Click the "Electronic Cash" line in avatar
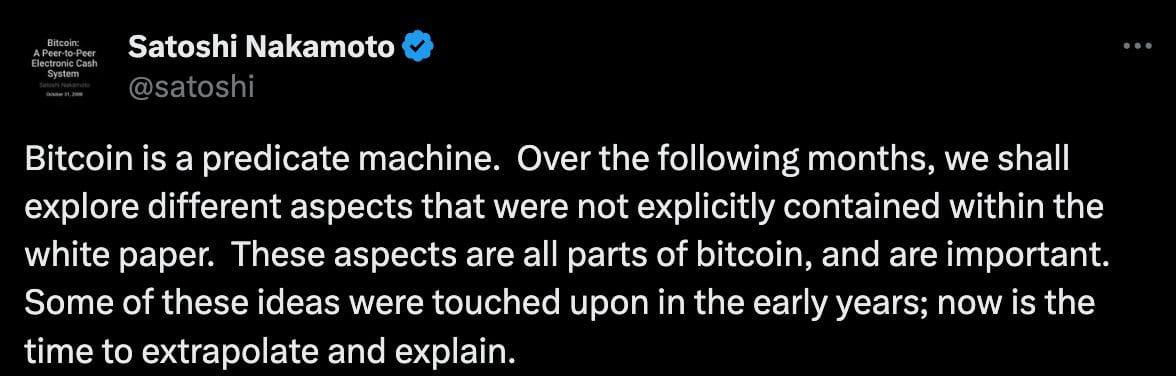 click(x=64, y=64)
